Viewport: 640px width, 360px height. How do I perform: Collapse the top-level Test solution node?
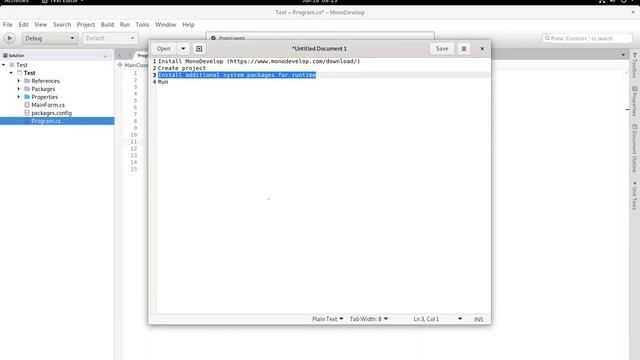(x=4, y=65)
